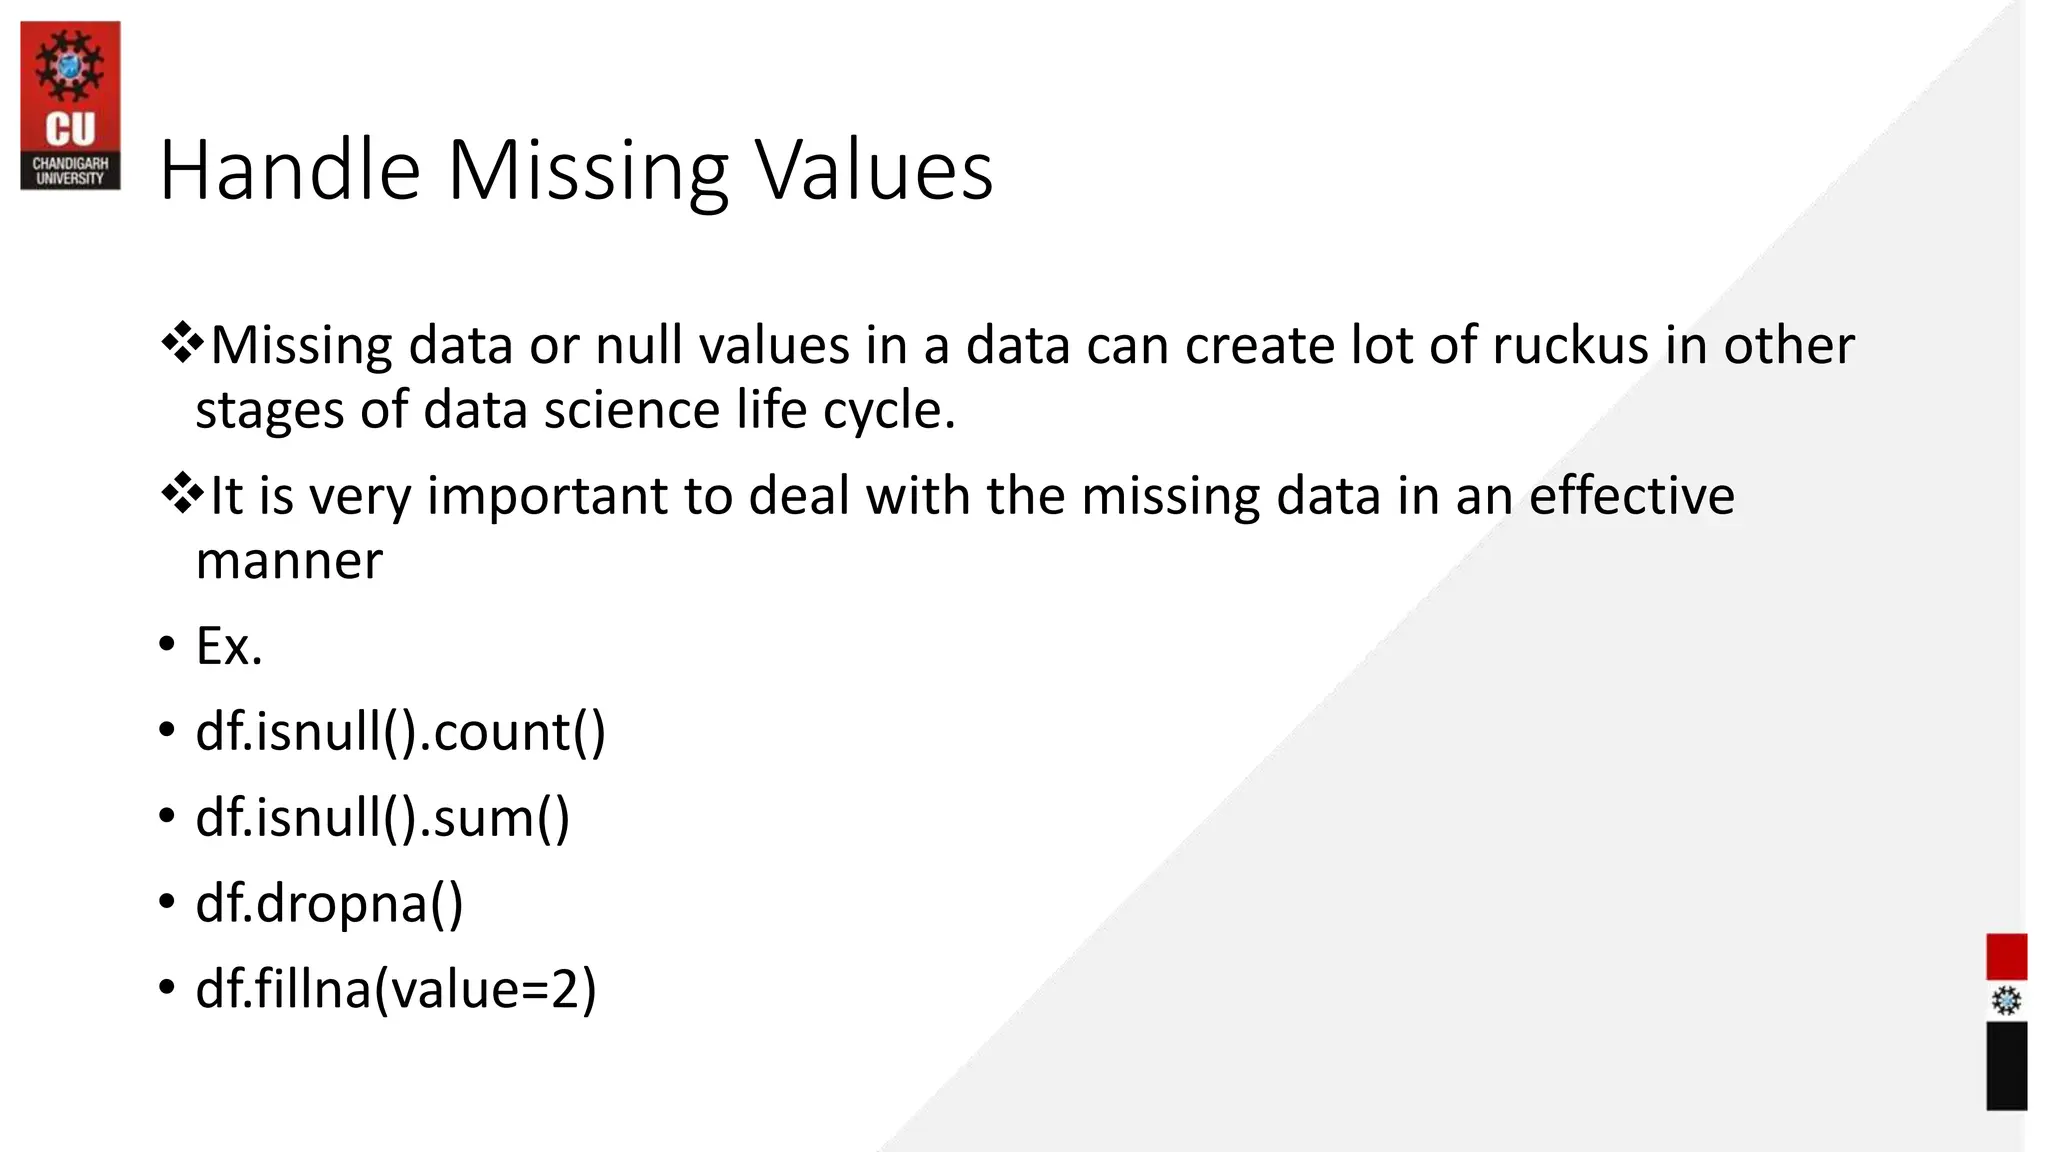Viewport: 2048px width, 1152px height.
Task: Click the round bullet before df.fillna
Action: 166,988
